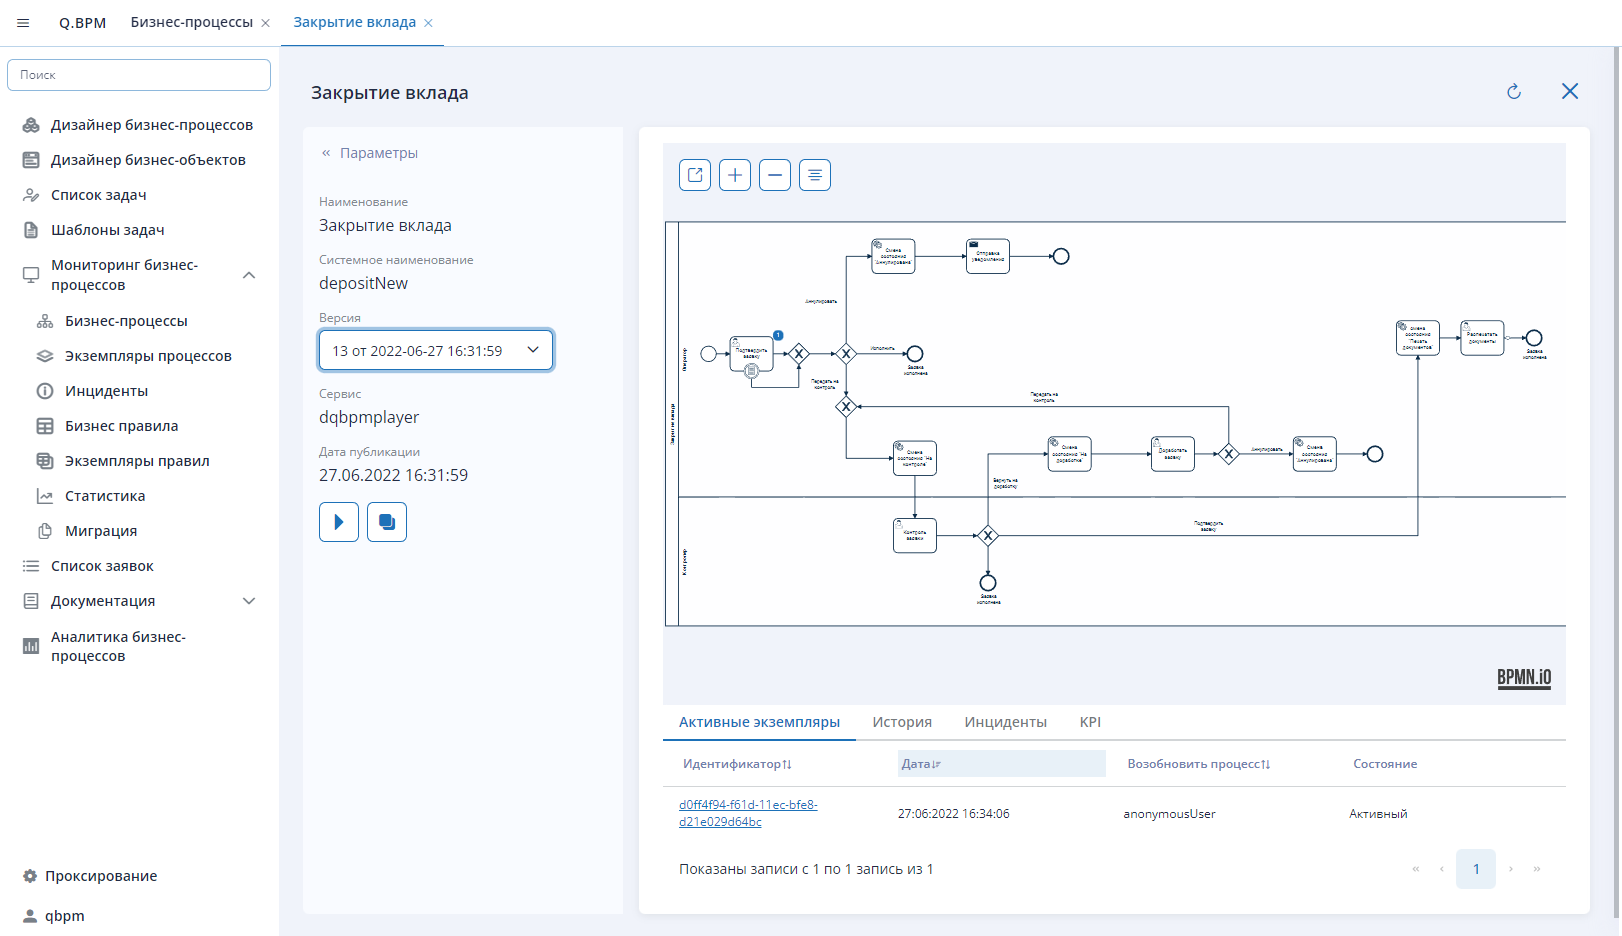Zoom out the BPMN diagram
The image size is (1622, 936).
(775, 175)
